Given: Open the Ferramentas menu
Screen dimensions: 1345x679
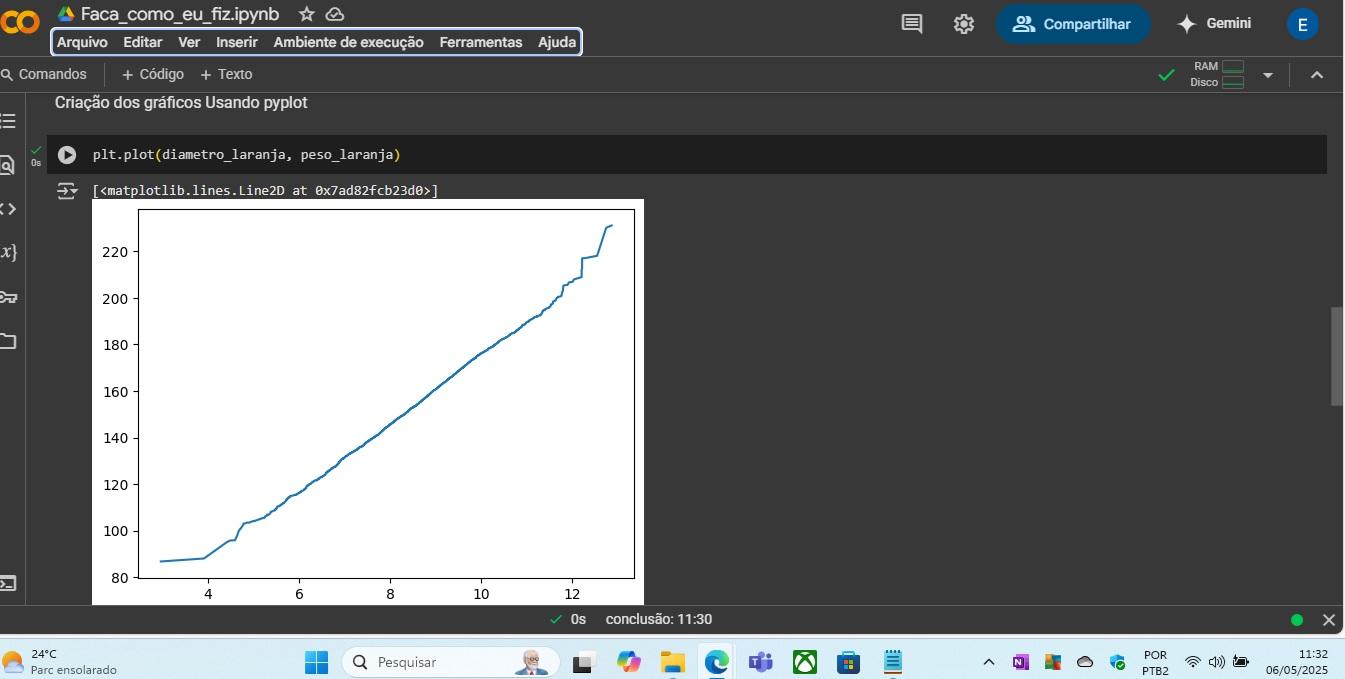Looking at the screenshot, I should [481, 42].
